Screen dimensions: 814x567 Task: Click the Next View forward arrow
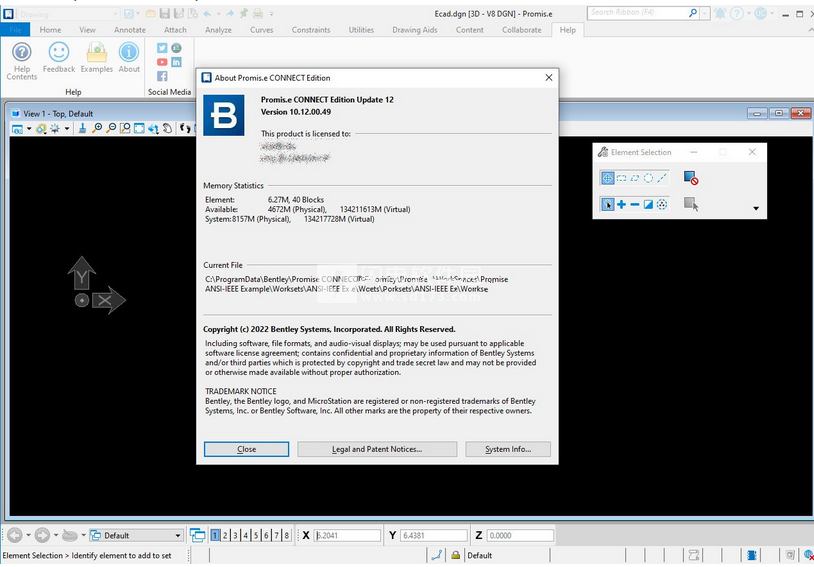coord(42,535)
